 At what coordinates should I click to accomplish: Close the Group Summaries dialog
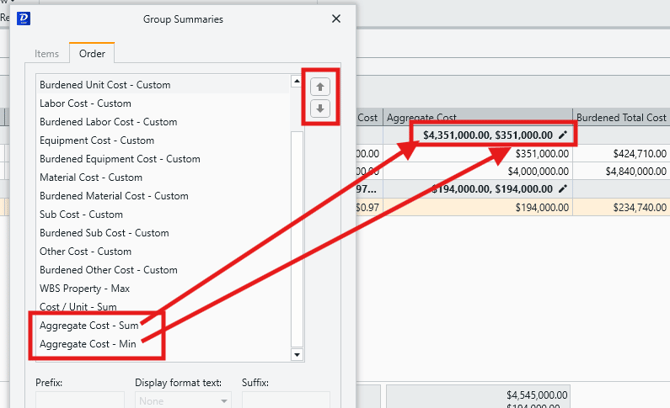point(335,18)
